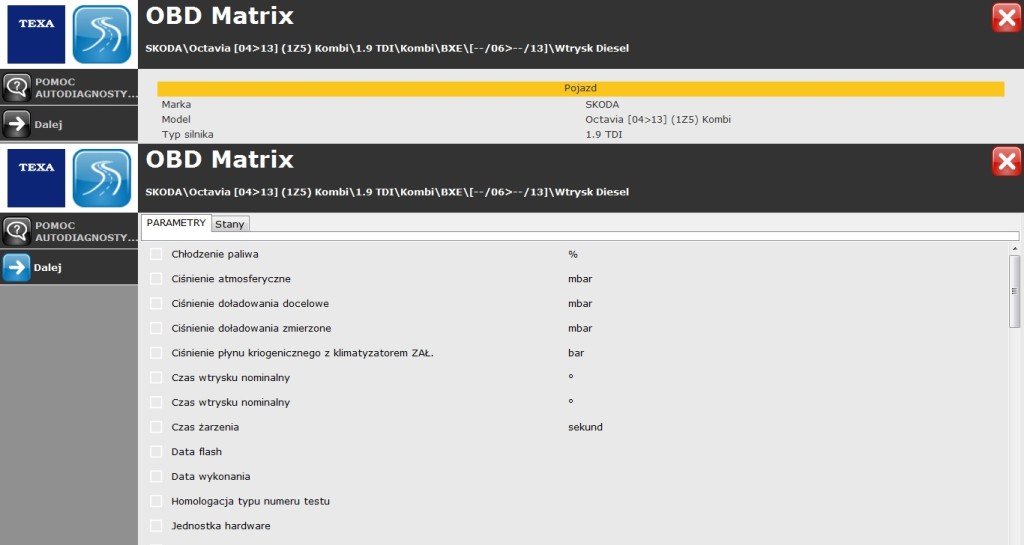Click the '%' unit for Chłodzenie paliwa
Image resolution: width=1024 pixels, height=545 pixels.
click(x=573, y=254)
